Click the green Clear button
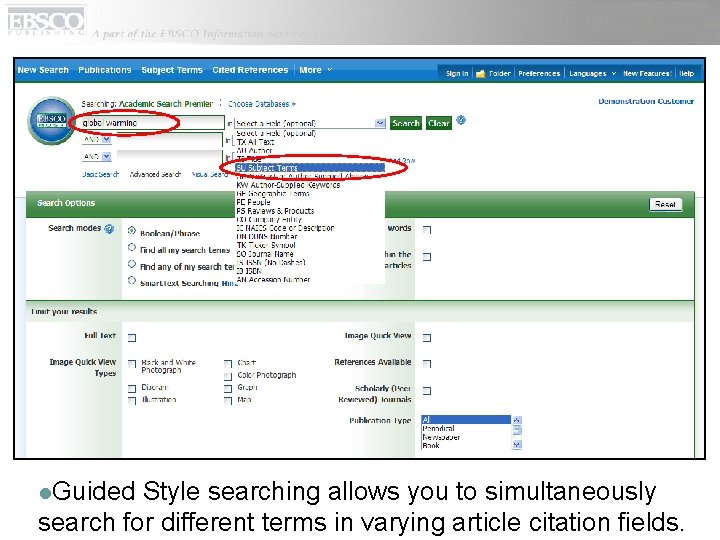Screen dimensions: 720x540 tap(439, 123)
